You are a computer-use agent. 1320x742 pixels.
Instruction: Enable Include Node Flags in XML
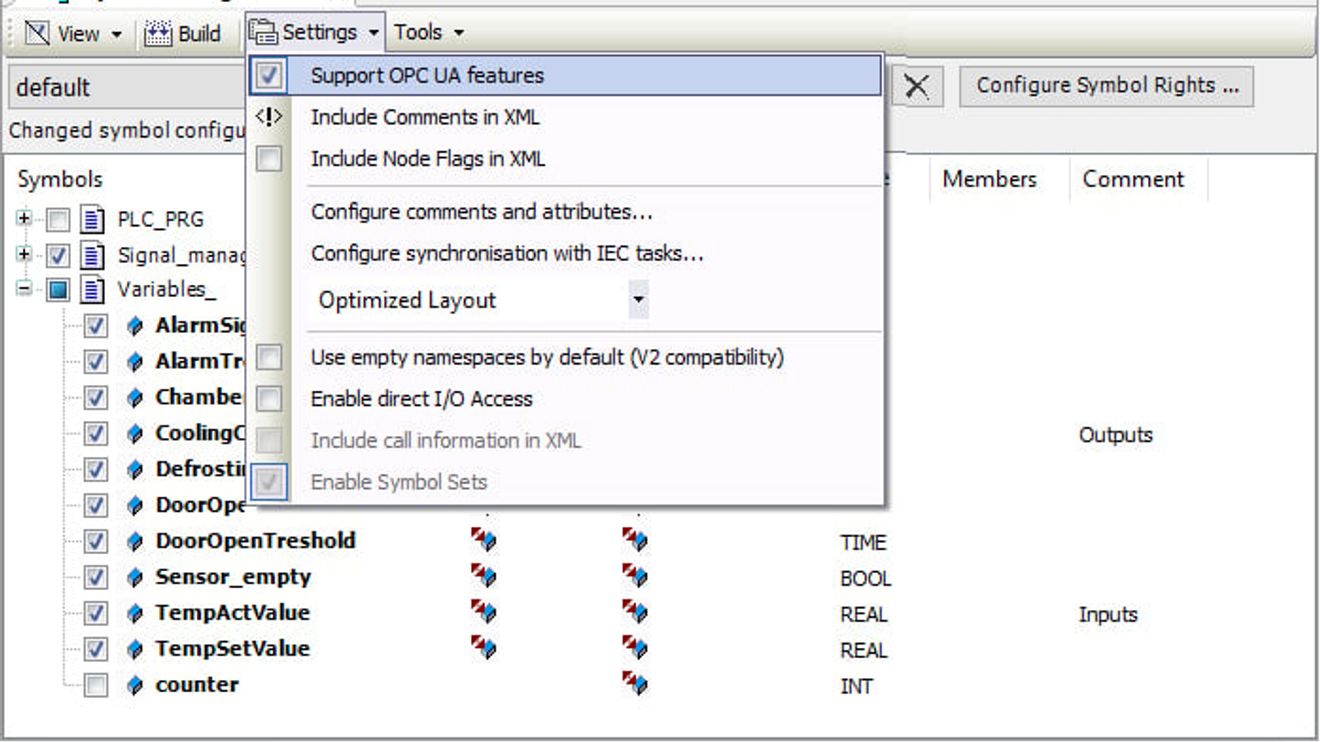[x=269, y=159]
